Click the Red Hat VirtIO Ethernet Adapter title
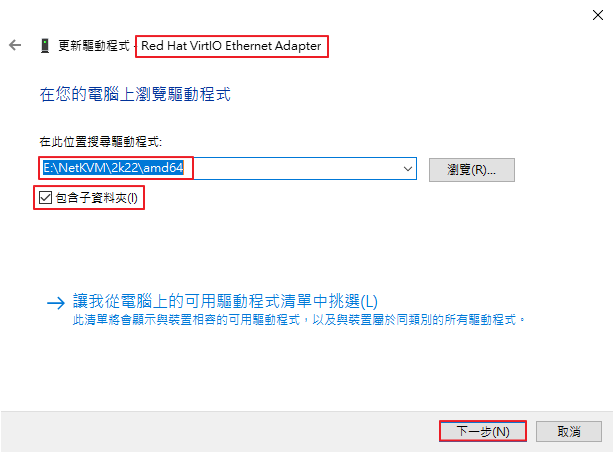The width and height of the screenshot is (613, 452). click(x=231, y=46)
